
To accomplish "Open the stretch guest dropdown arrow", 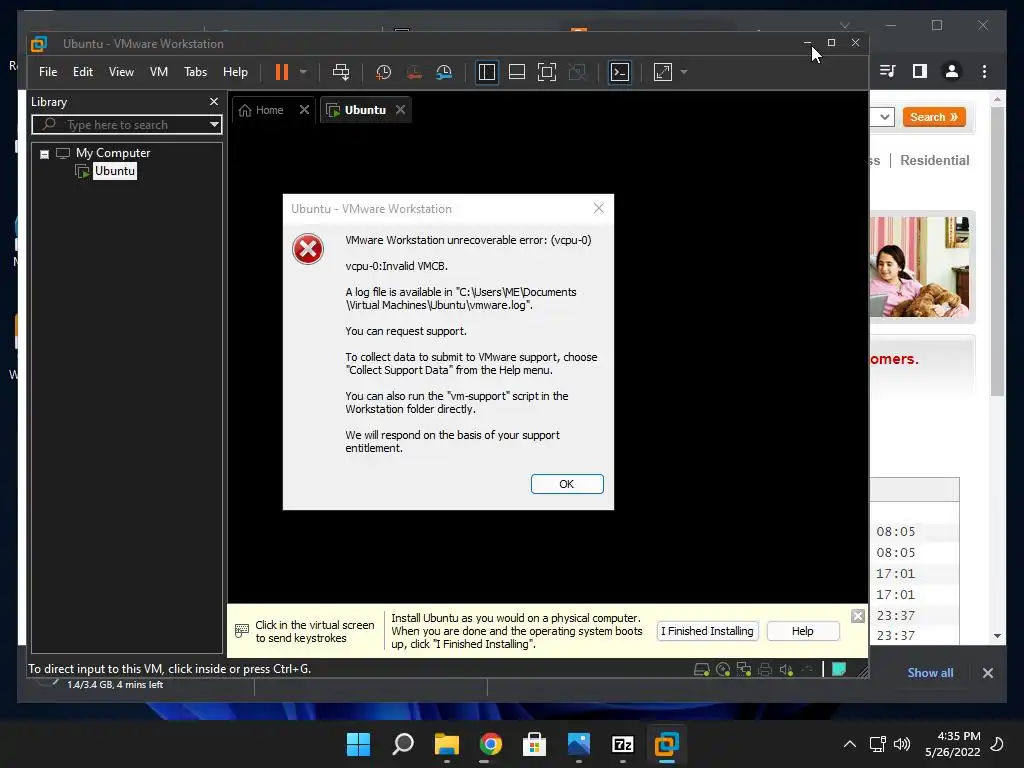I will point(684,72).
